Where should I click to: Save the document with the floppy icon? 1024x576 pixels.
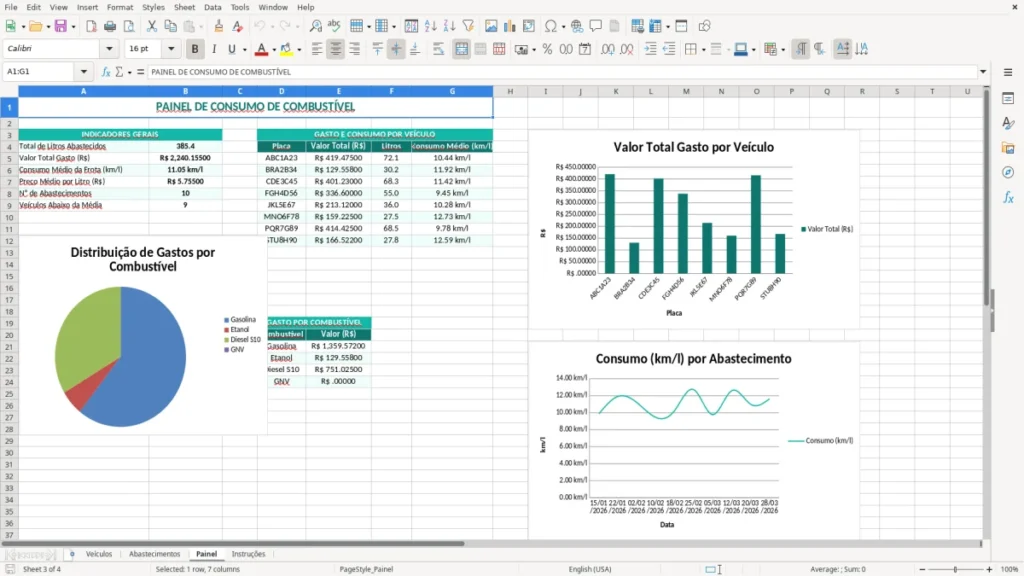tap(61, 26)
